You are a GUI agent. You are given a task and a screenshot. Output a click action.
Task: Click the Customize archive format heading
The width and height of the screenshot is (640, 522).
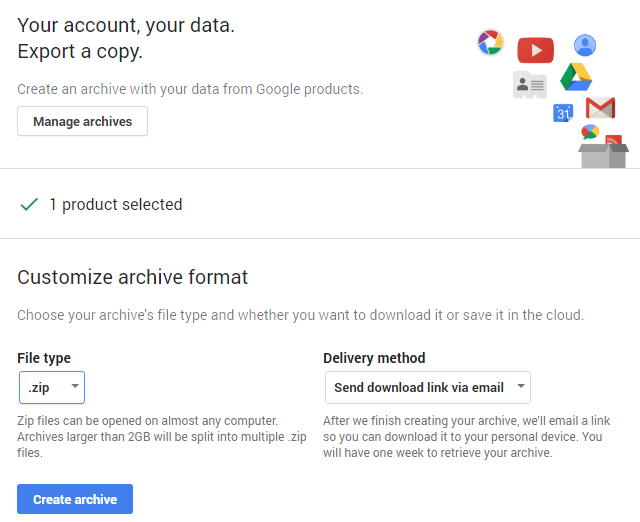point(132,277)
